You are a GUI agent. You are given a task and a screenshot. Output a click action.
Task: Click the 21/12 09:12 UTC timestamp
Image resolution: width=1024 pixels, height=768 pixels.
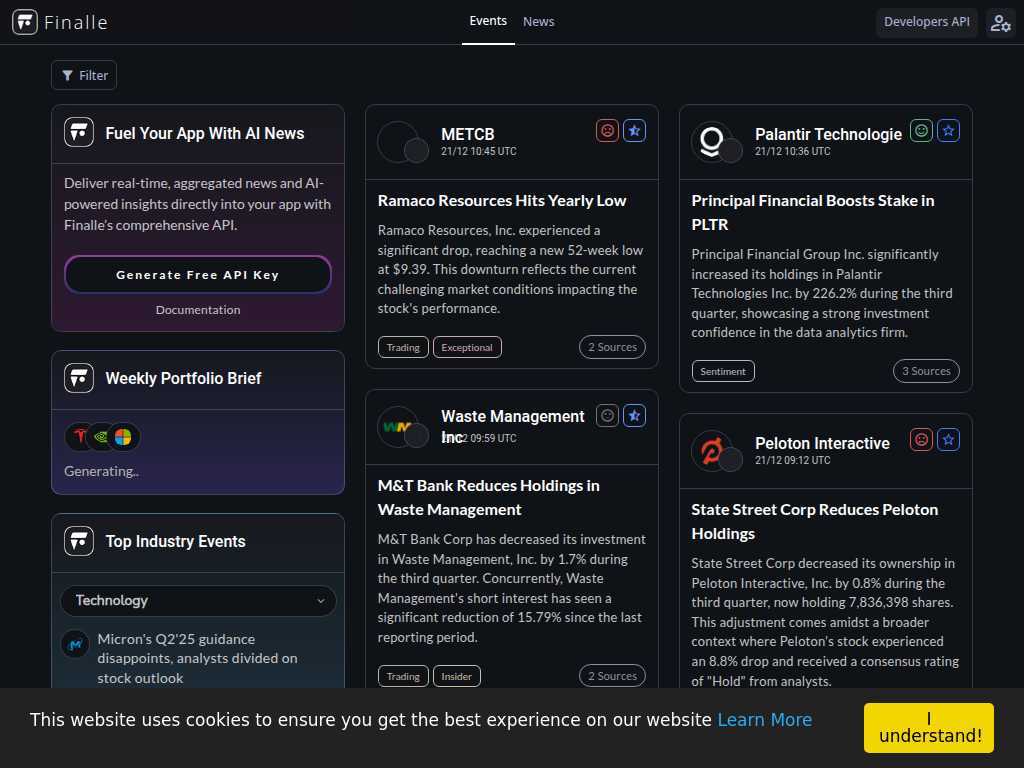coord(793,460)
